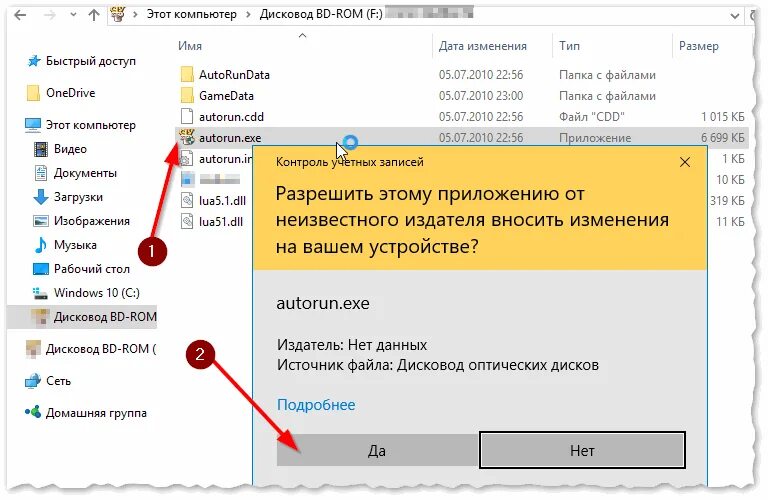Image resolution: width=768 pixels, height=500 pixels.
Task: Close the User Account Control dialog
Action: [x=685, y=162]
